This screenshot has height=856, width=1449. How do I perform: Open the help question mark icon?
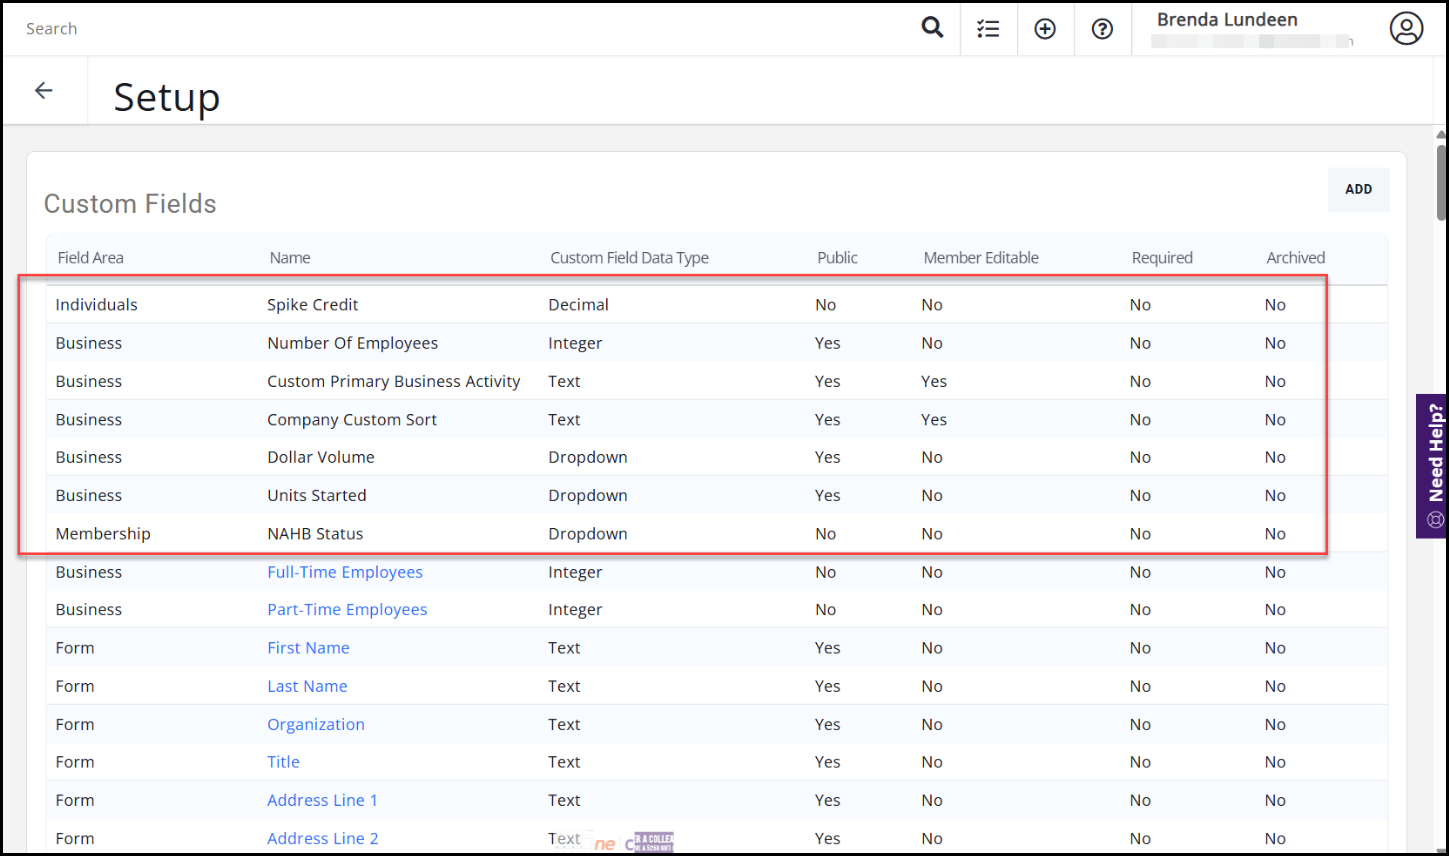1102,29
